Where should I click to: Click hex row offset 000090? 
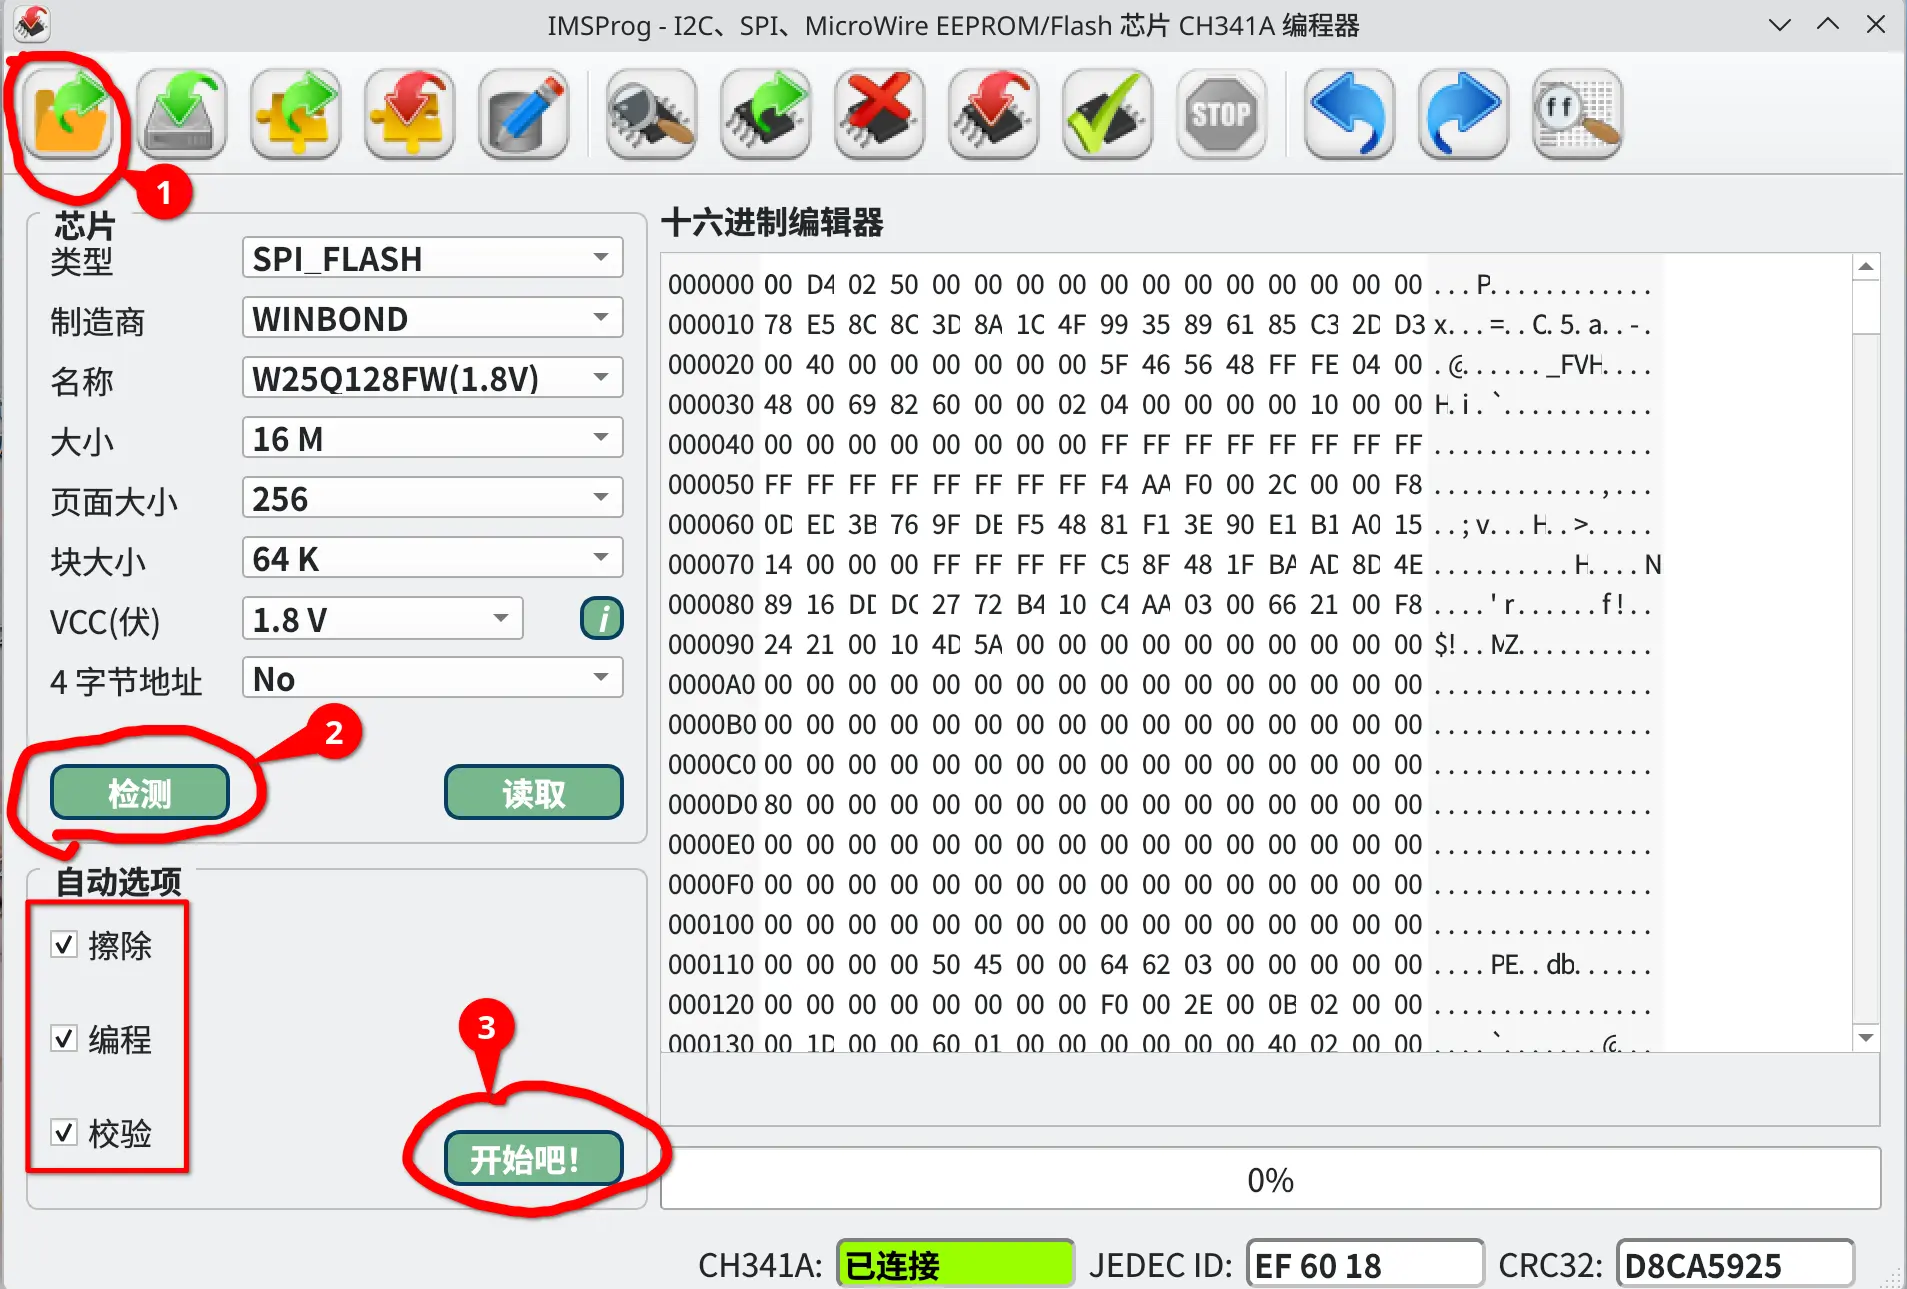[x=711, y=645]
